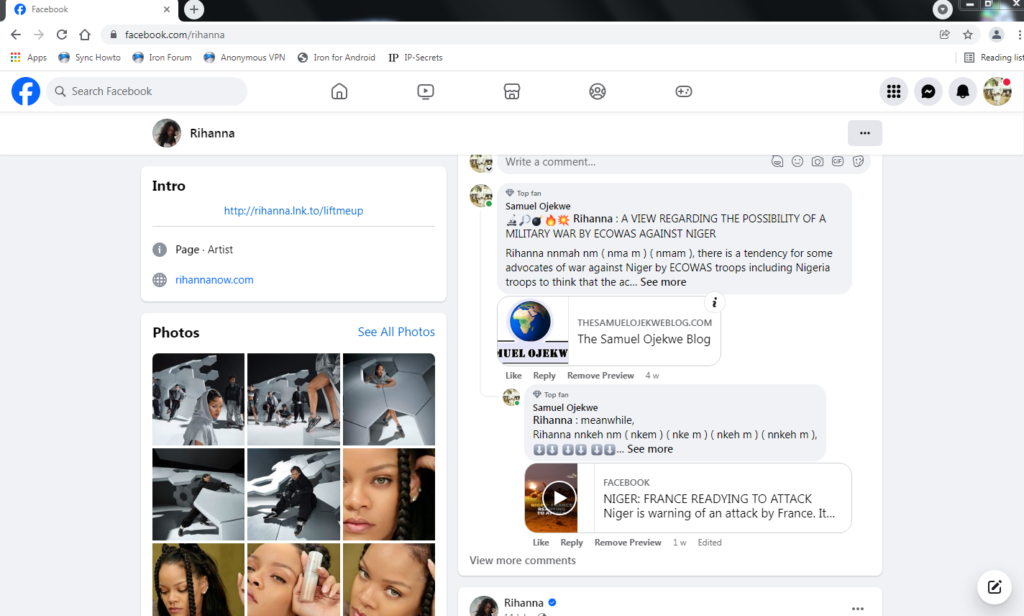1024x616 pixels.
Task: Click in the Search Facebook field
Action: (147, 91)
